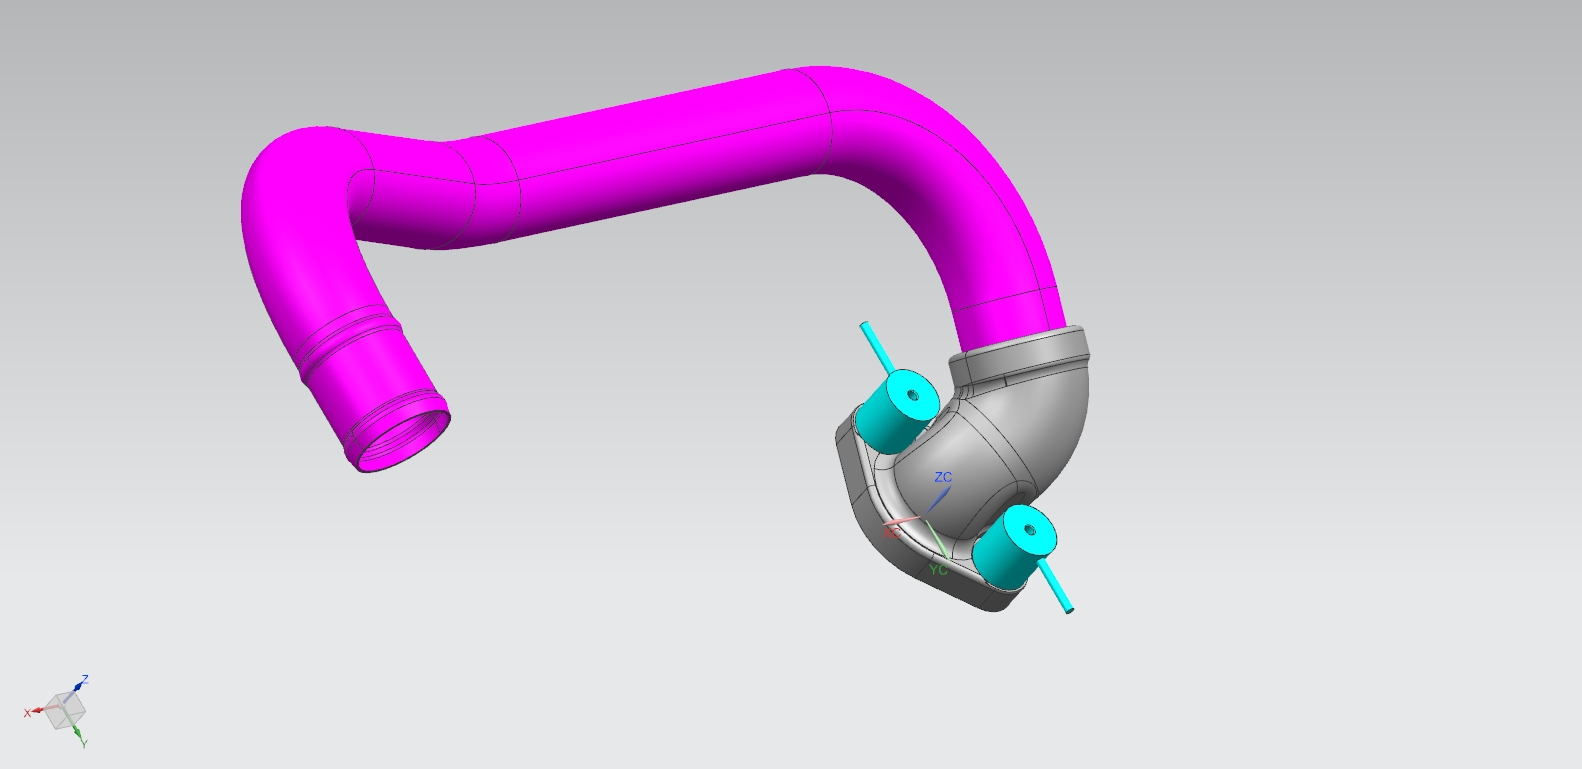Screen dimensions: 1582x769
Task: Click the left bend of the magenta pipe
Action: tap(290, 190)
